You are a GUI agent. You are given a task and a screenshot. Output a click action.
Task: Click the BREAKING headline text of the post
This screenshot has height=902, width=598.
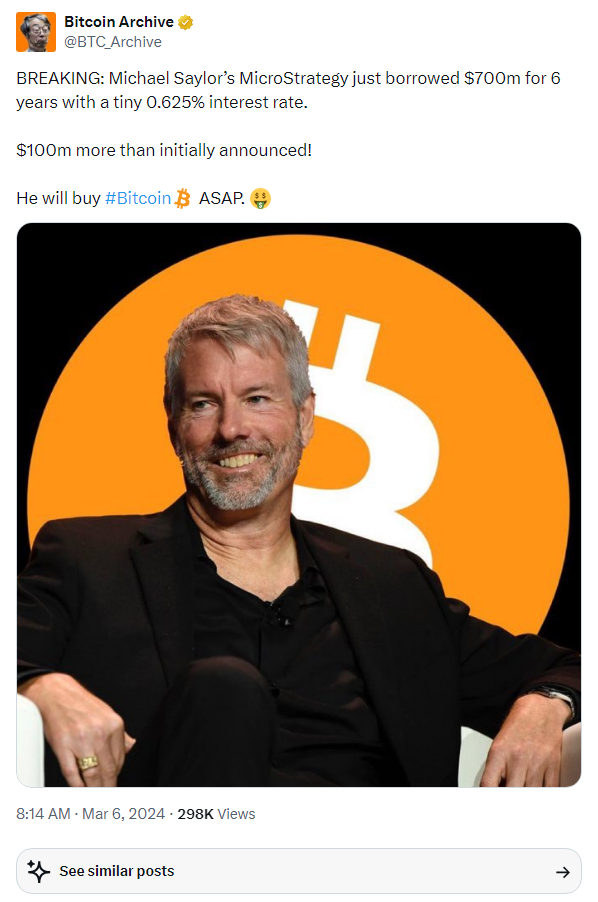click(x=288, y=90)
